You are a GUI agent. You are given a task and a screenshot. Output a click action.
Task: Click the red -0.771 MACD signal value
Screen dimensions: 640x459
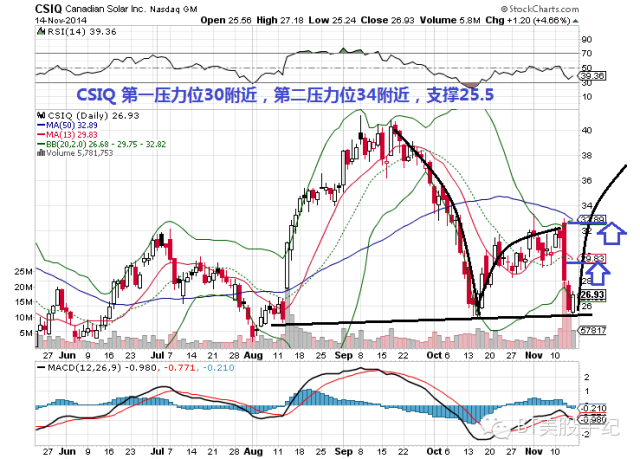(180, 368)
